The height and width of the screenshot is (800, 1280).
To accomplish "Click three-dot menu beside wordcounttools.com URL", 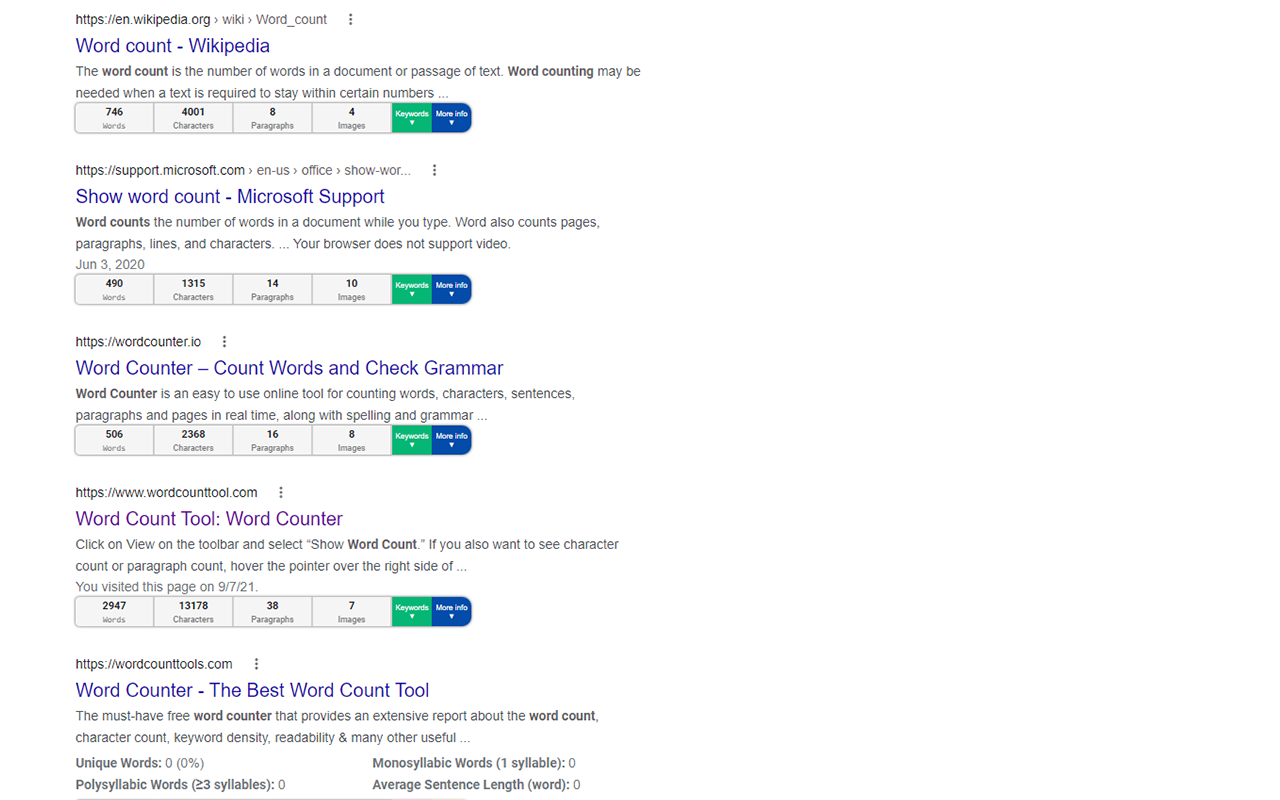I will [x=256, y=664].
